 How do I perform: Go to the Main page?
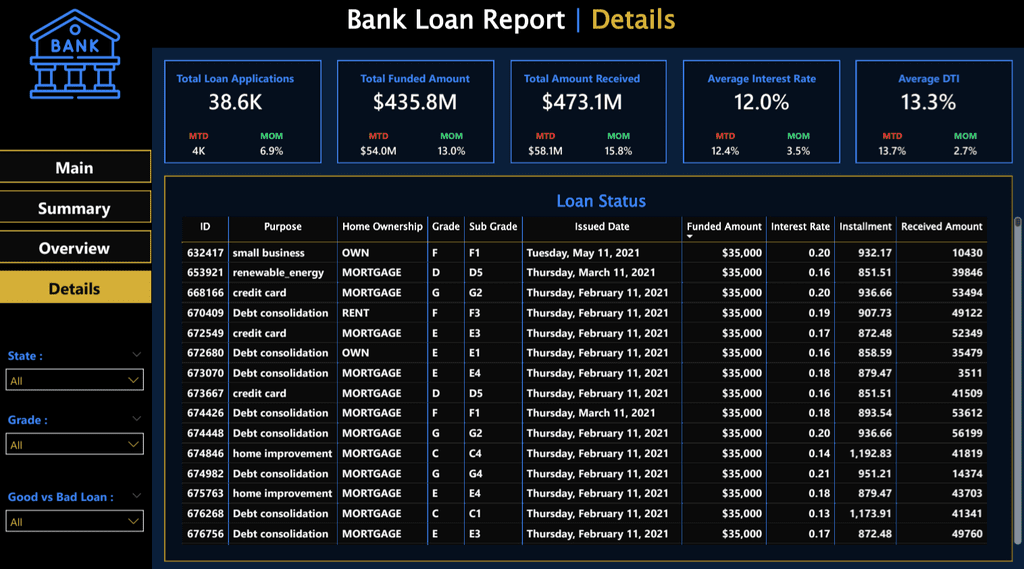pos(75,167)
